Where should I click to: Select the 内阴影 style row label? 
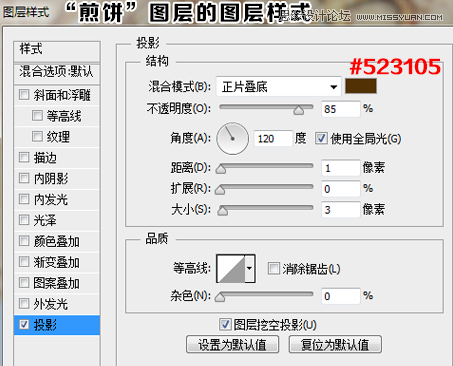pyautogui.click(x=51, y=178)
